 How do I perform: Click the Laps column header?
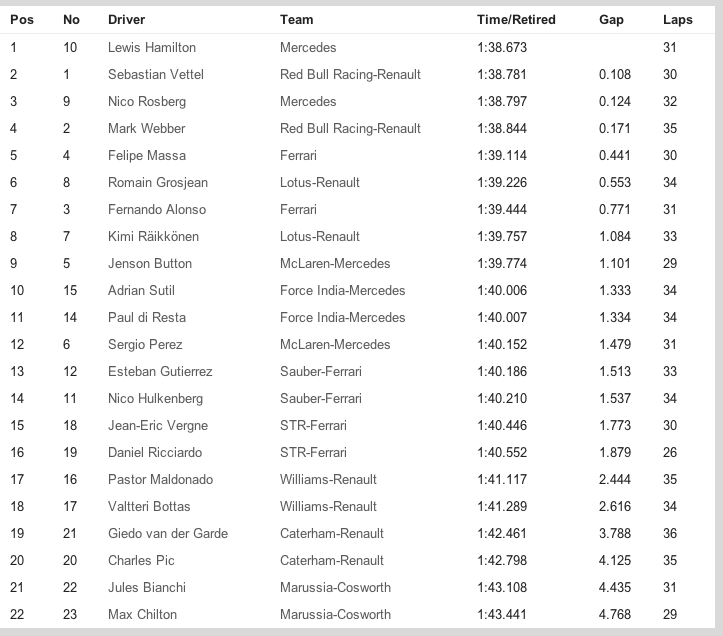pyautogui.click(x=677, y=20)
